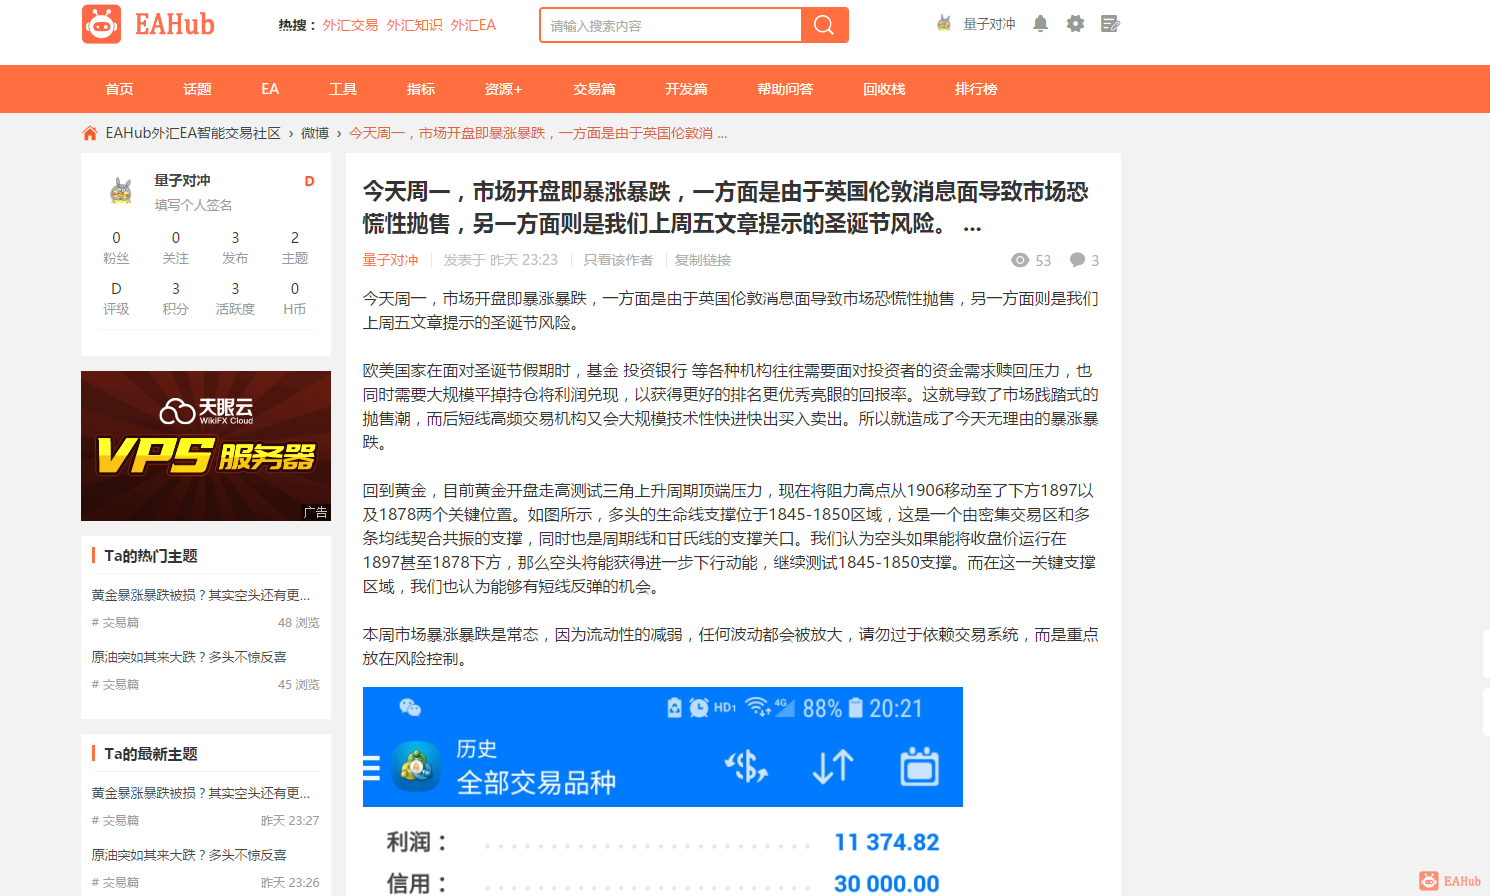
Task: Open settings with the gear icon
Action: point(1075,24)
